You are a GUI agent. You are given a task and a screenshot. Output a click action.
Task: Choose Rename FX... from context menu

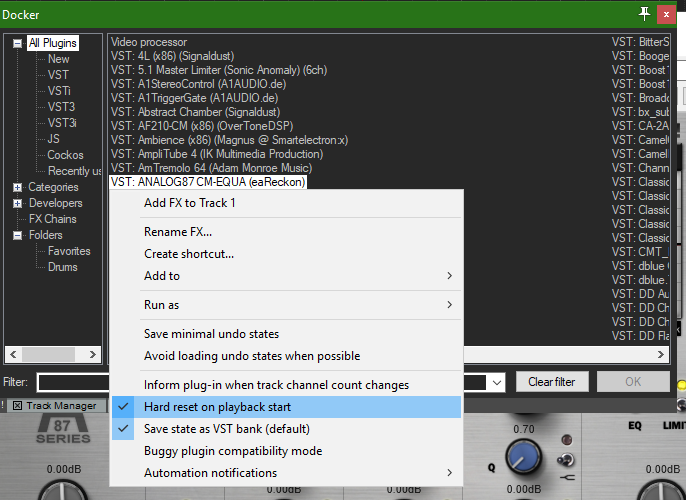click(x=287, y=232)
